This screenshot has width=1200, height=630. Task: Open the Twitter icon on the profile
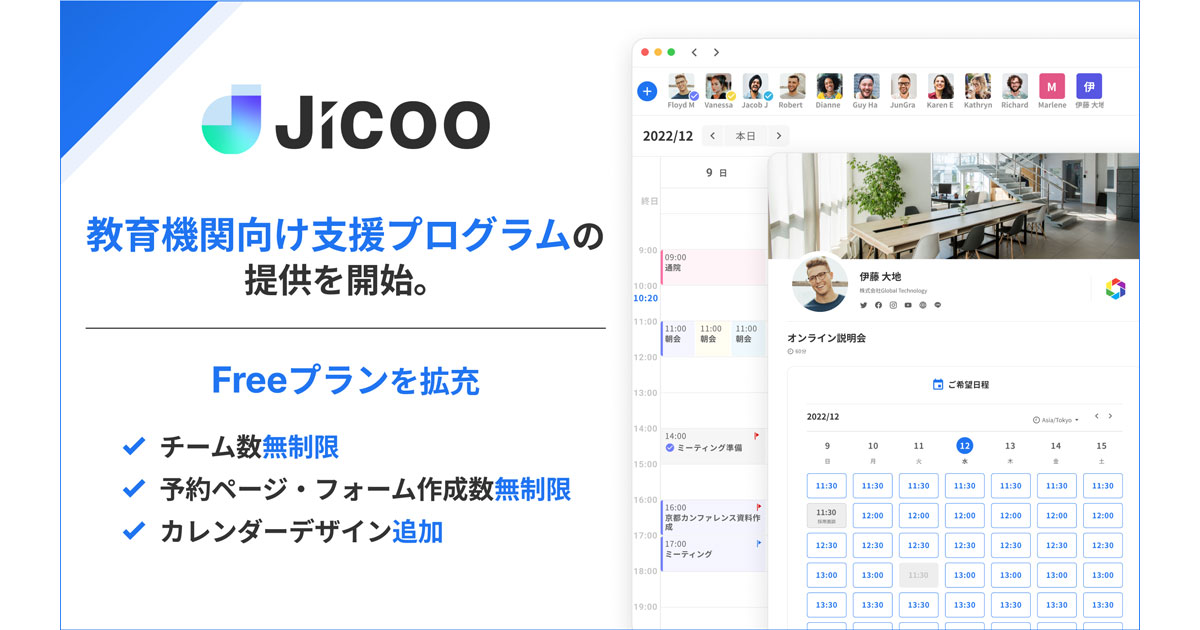[863, 305]
